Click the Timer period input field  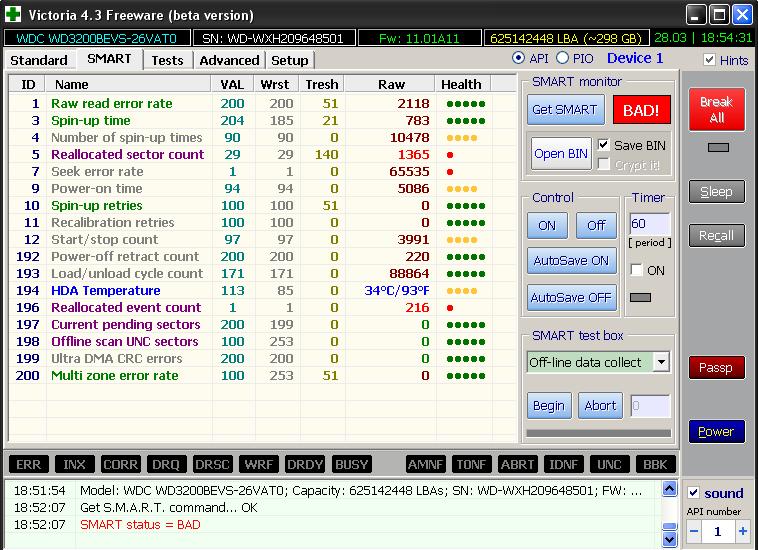click(649, 224)
